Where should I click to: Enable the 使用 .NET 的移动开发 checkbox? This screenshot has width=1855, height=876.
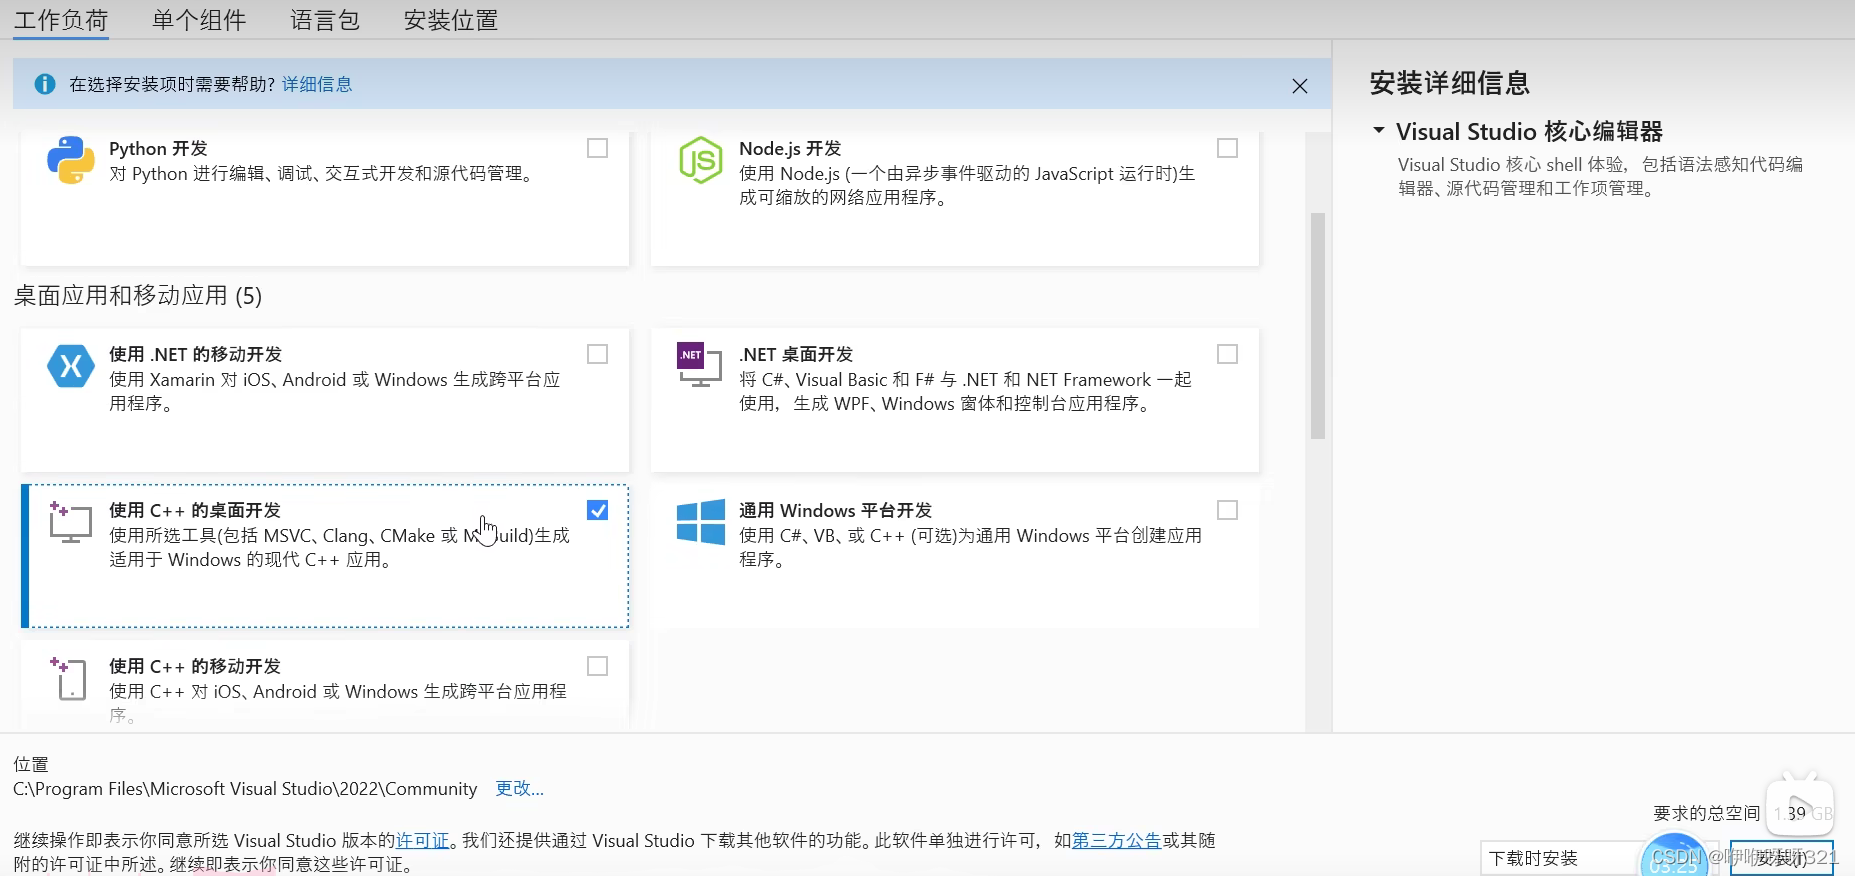point(598,354)
